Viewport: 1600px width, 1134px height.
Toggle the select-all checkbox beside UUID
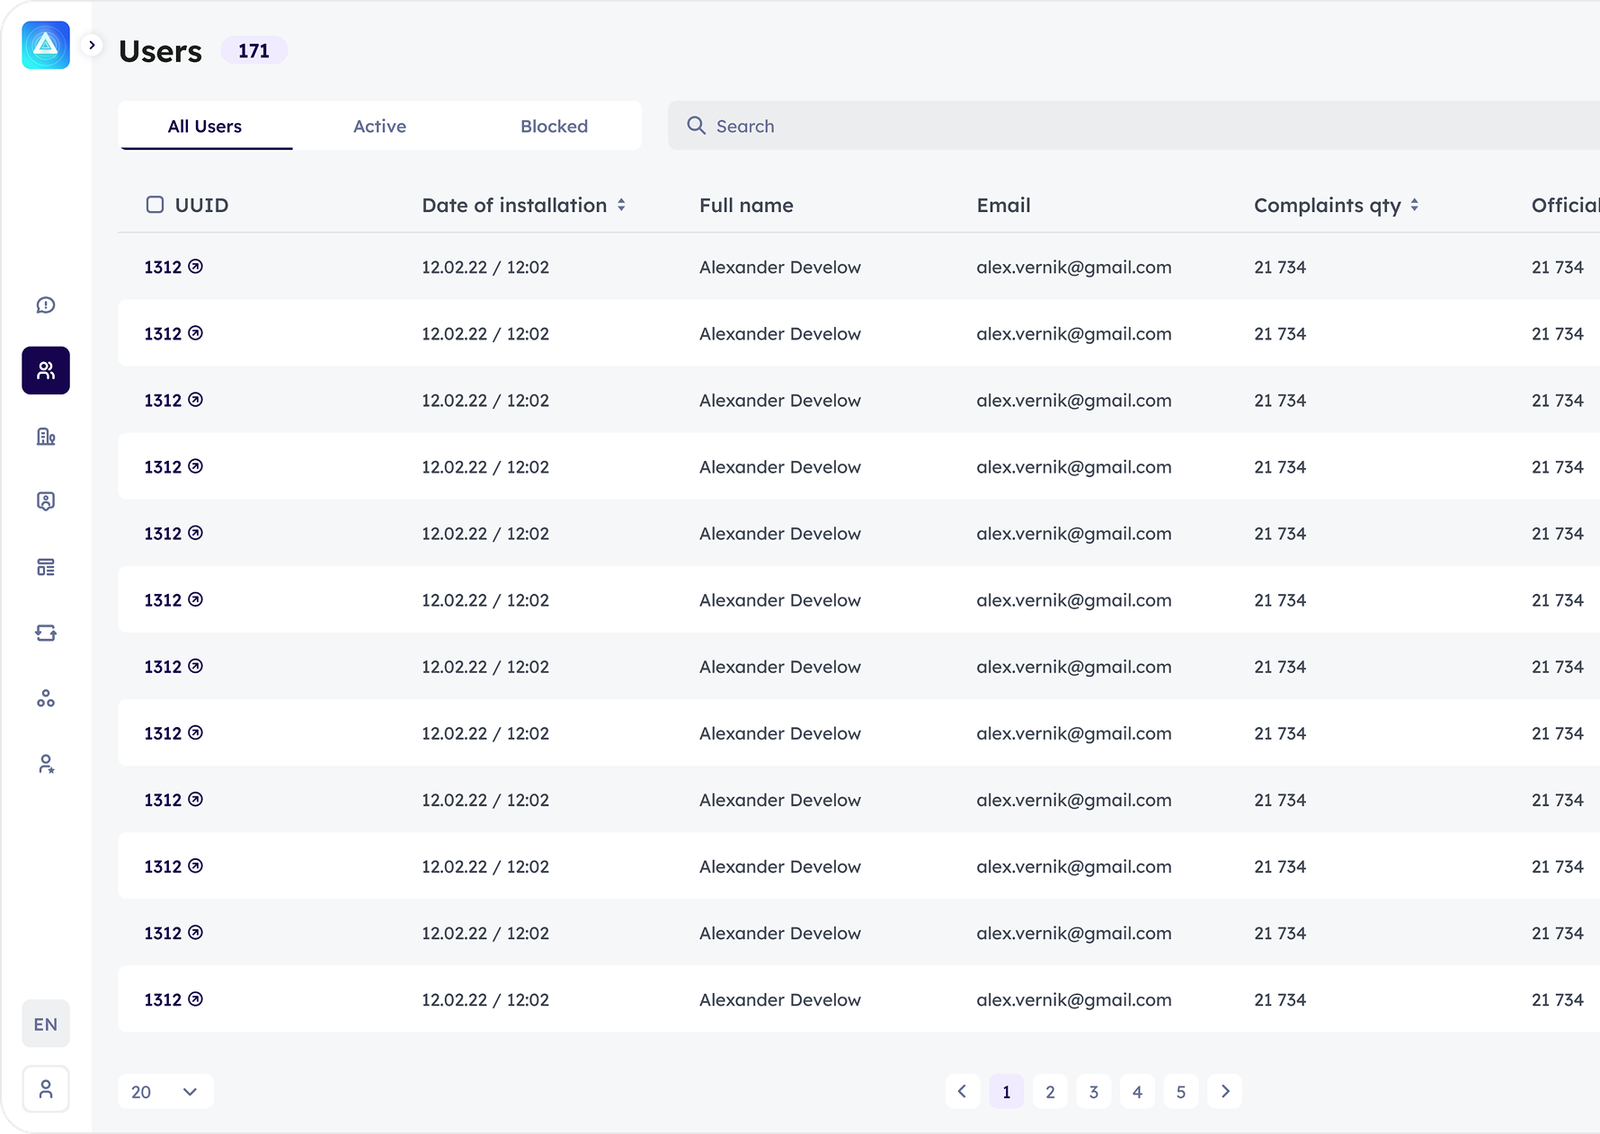tap(155, 205)
